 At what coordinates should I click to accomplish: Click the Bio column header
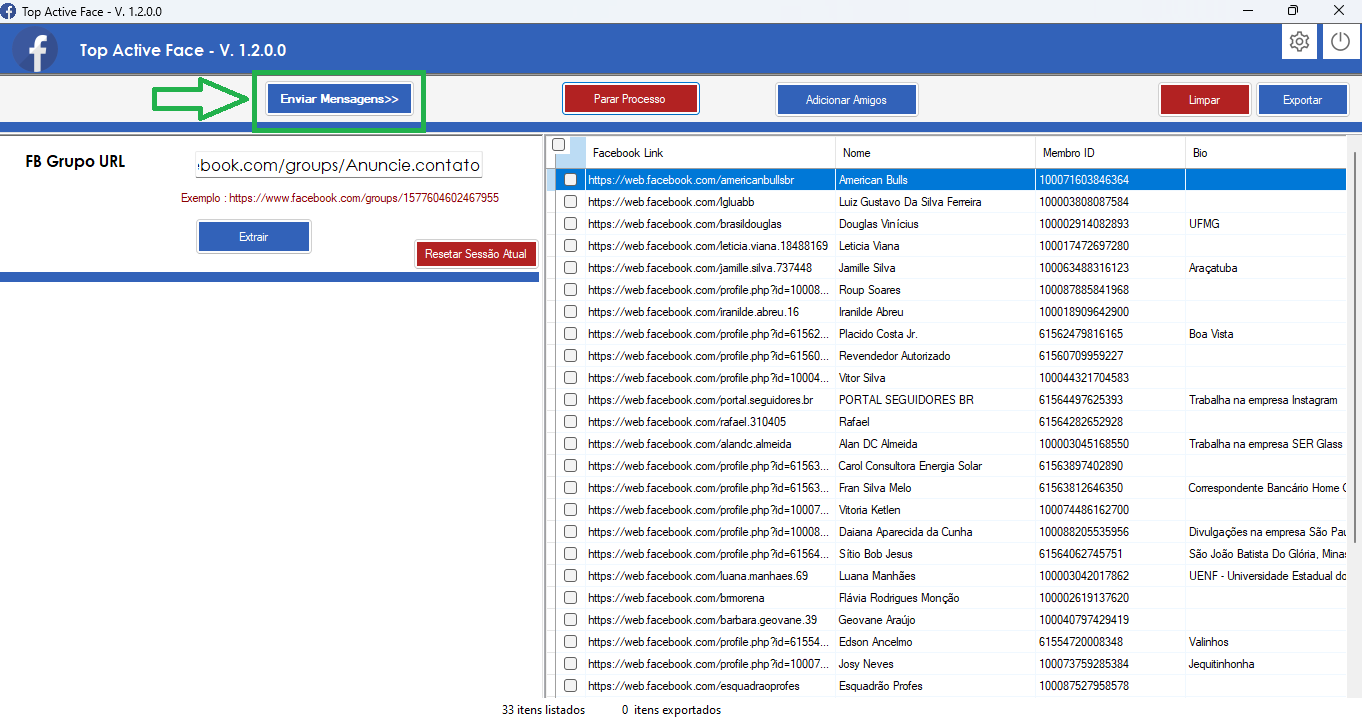[x=1266, y=153]
